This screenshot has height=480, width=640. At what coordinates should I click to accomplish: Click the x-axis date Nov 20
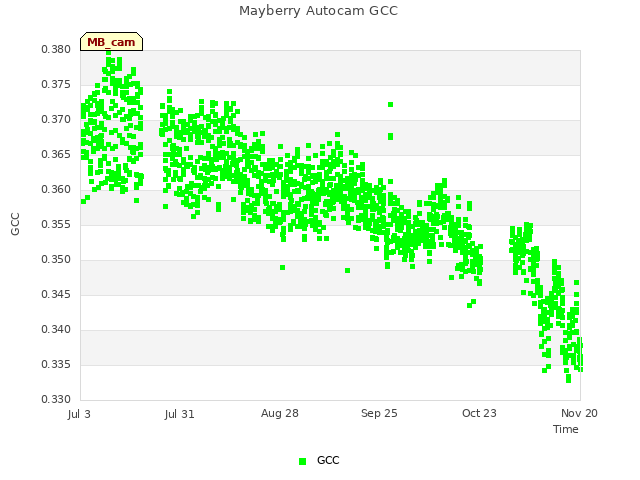click(579, 413)
